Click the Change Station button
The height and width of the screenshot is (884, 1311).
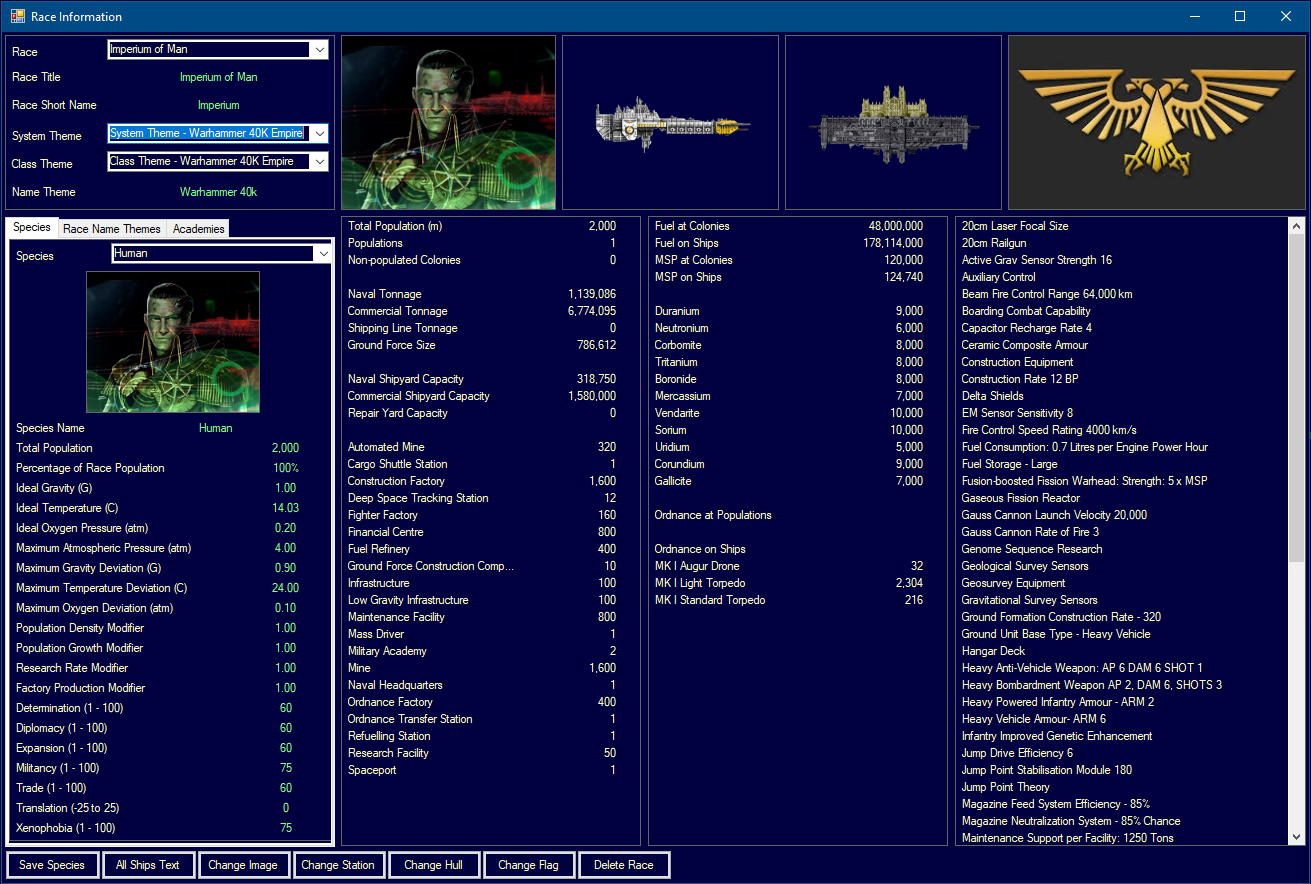(x=338, y=865)
